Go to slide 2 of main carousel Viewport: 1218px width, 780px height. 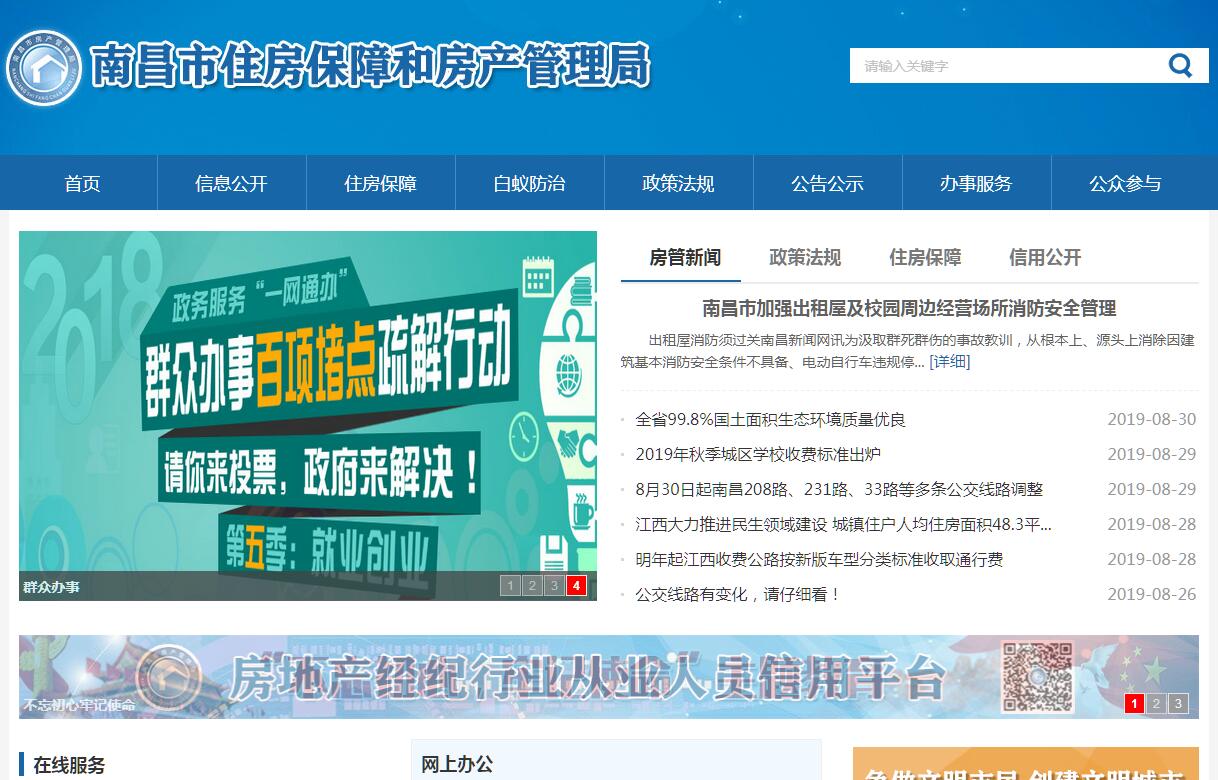tap(532, 586)
